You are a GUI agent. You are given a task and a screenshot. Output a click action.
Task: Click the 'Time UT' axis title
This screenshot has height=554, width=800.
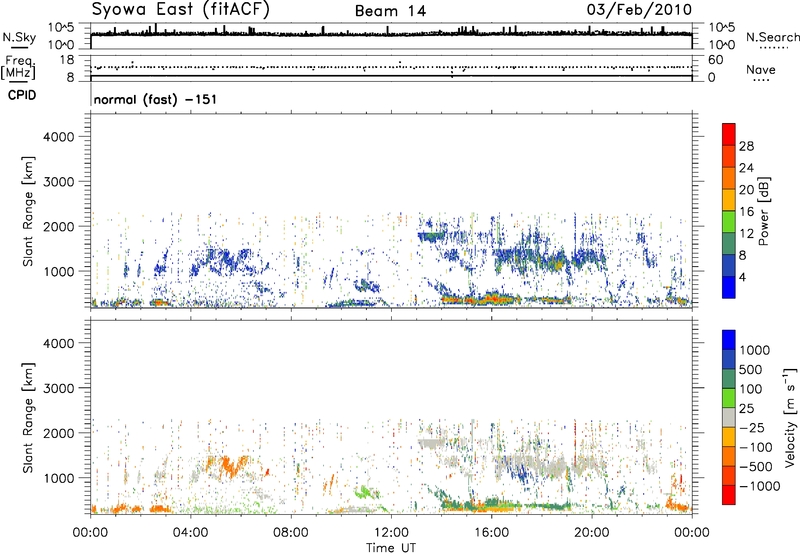[391, 548]
